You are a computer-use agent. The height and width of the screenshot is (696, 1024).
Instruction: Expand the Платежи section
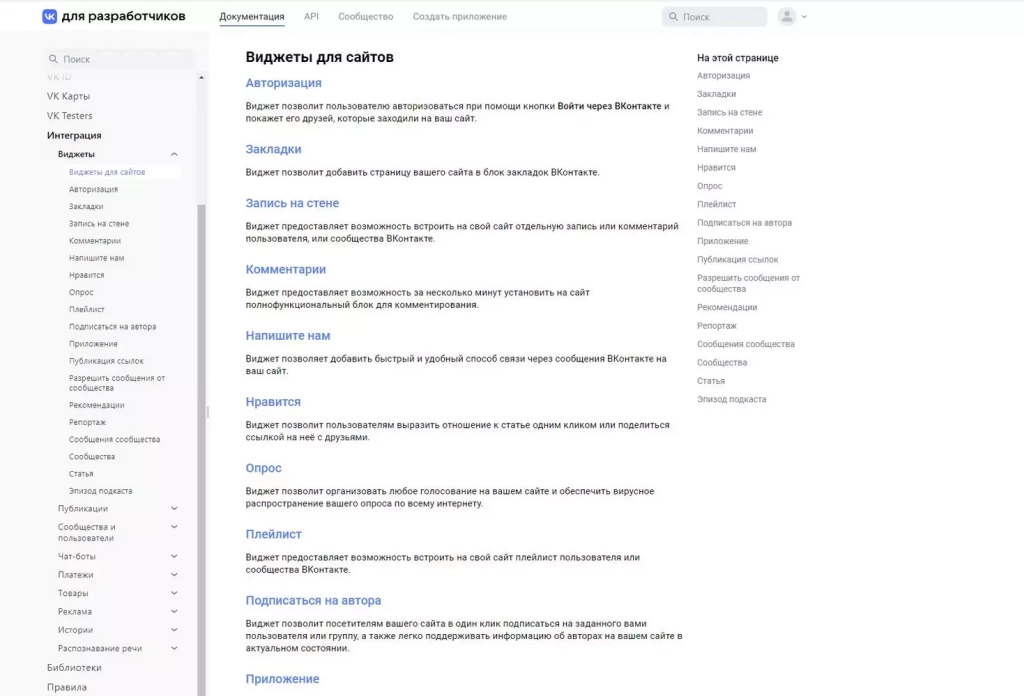[174, 575]
